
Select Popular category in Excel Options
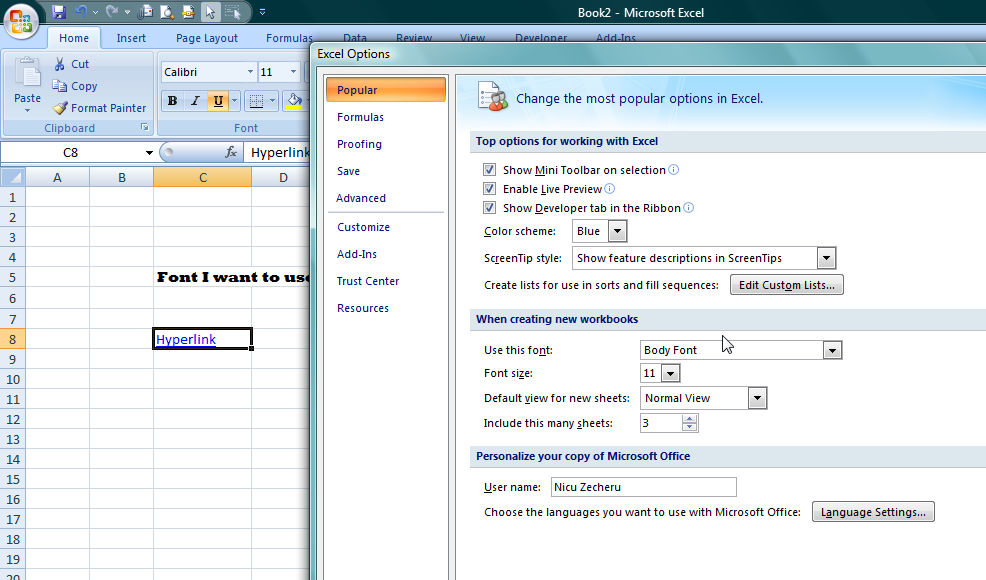(386, 90)
